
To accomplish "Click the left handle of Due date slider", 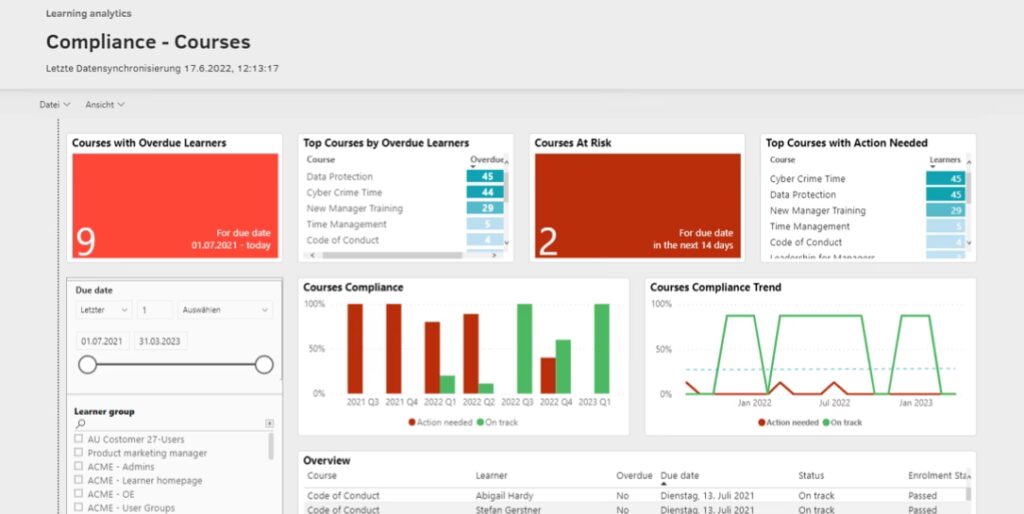I will [88, 365].
